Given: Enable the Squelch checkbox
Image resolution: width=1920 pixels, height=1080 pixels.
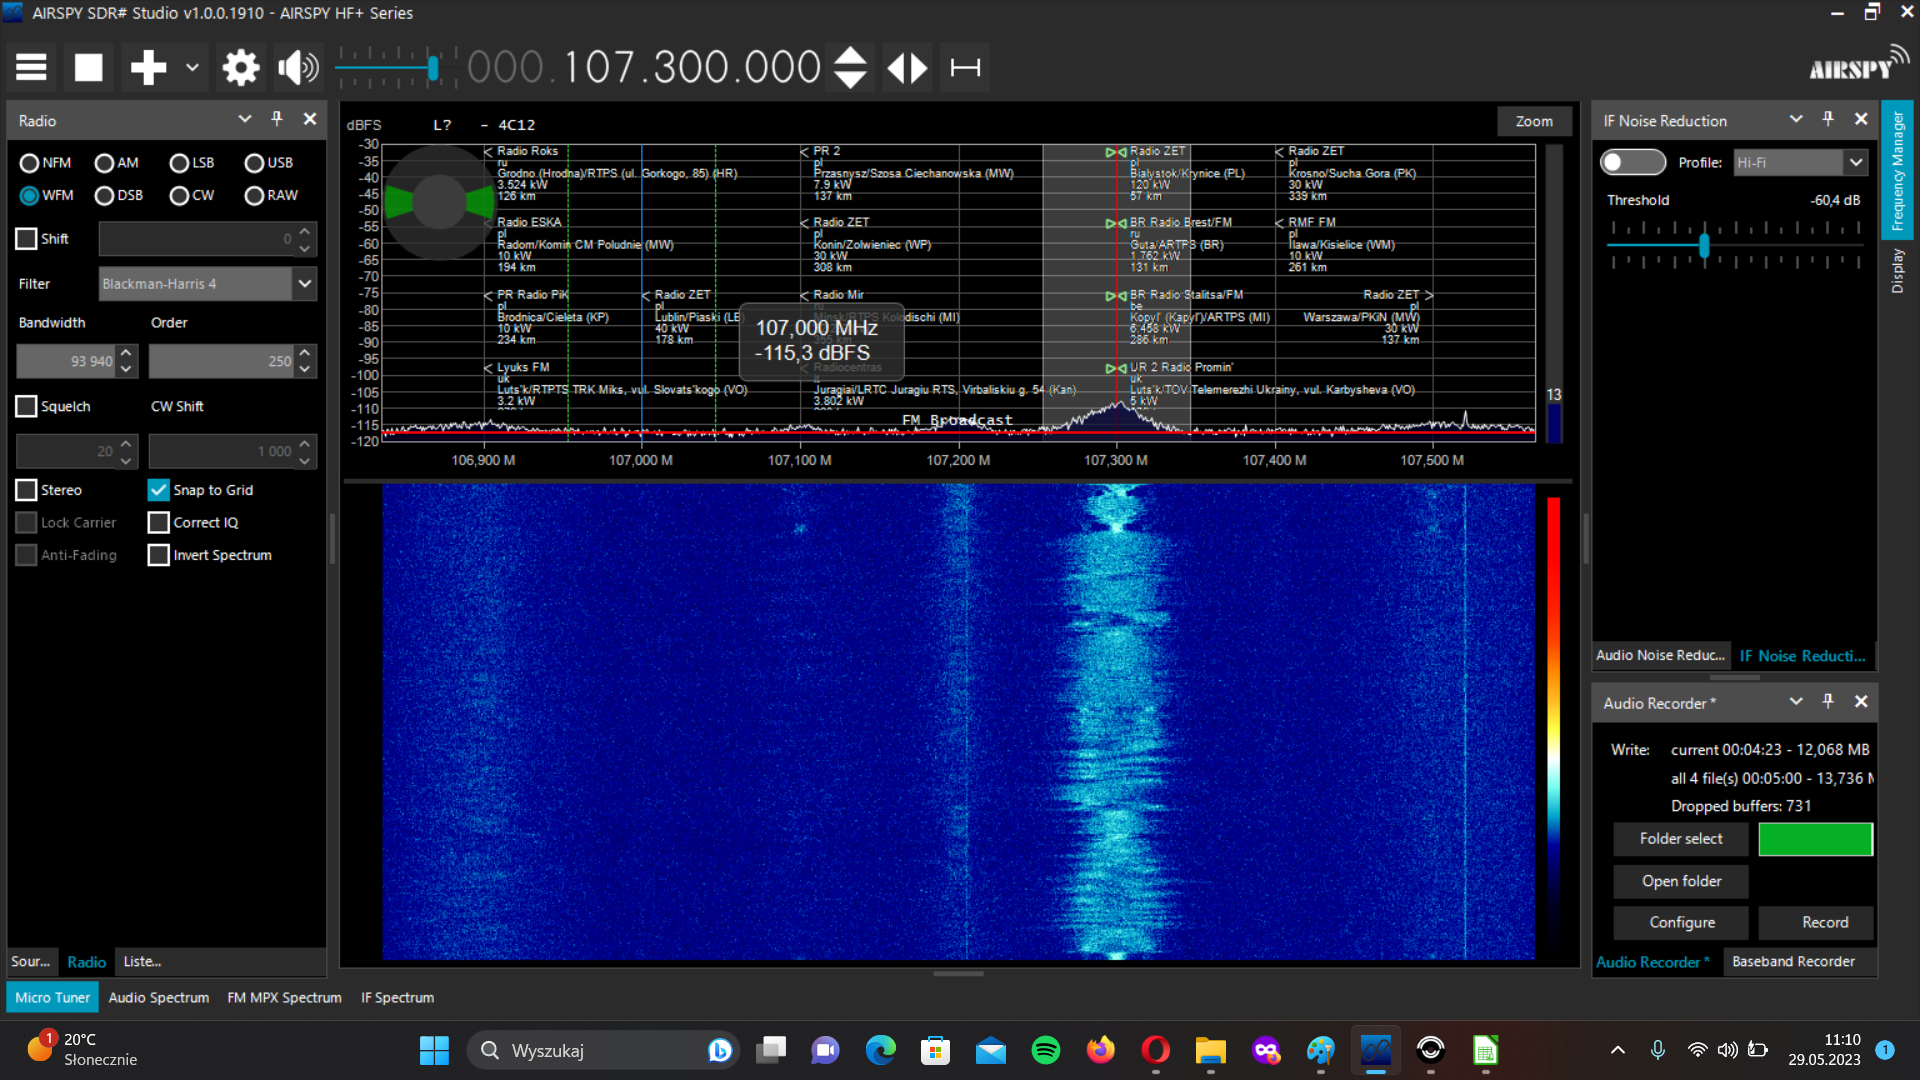Looking at the screenshot, I should (x=27, y=406).
